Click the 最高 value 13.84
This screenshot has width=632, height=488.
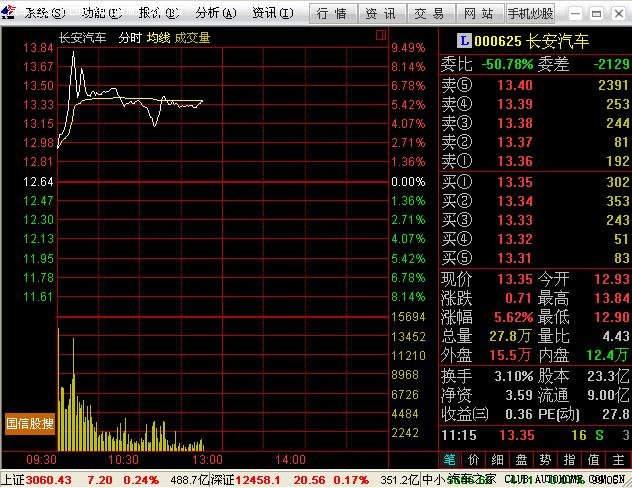(612, 299)
